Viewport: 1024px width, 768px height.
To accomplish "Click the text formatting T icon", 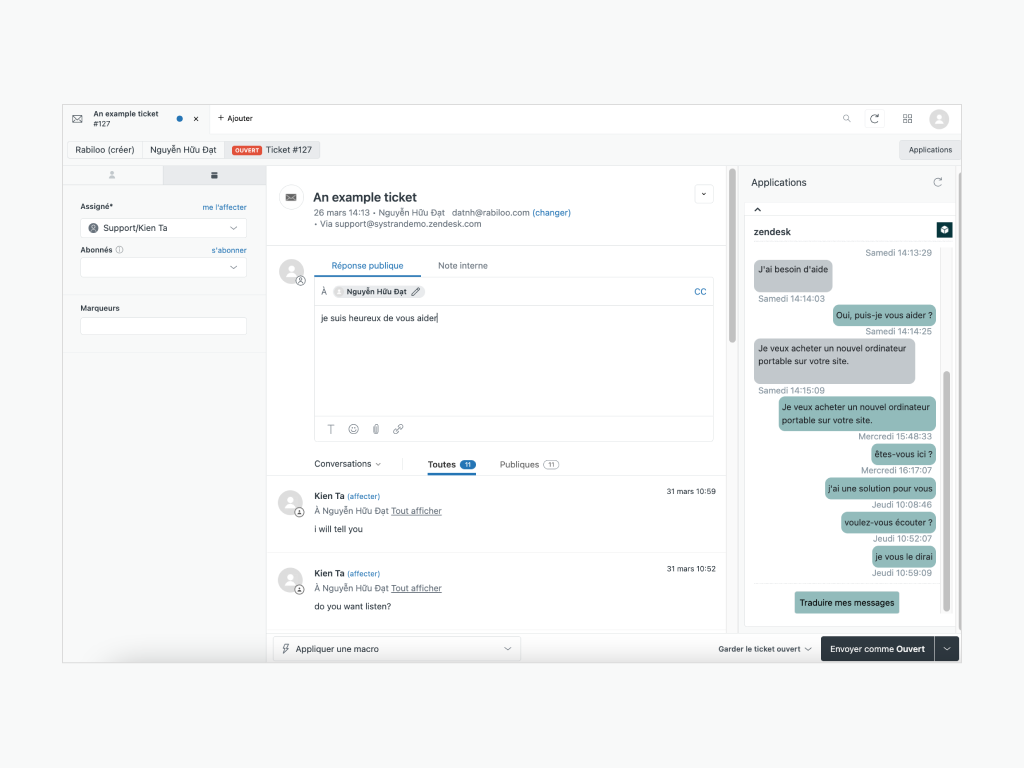I will pos(331,429).
